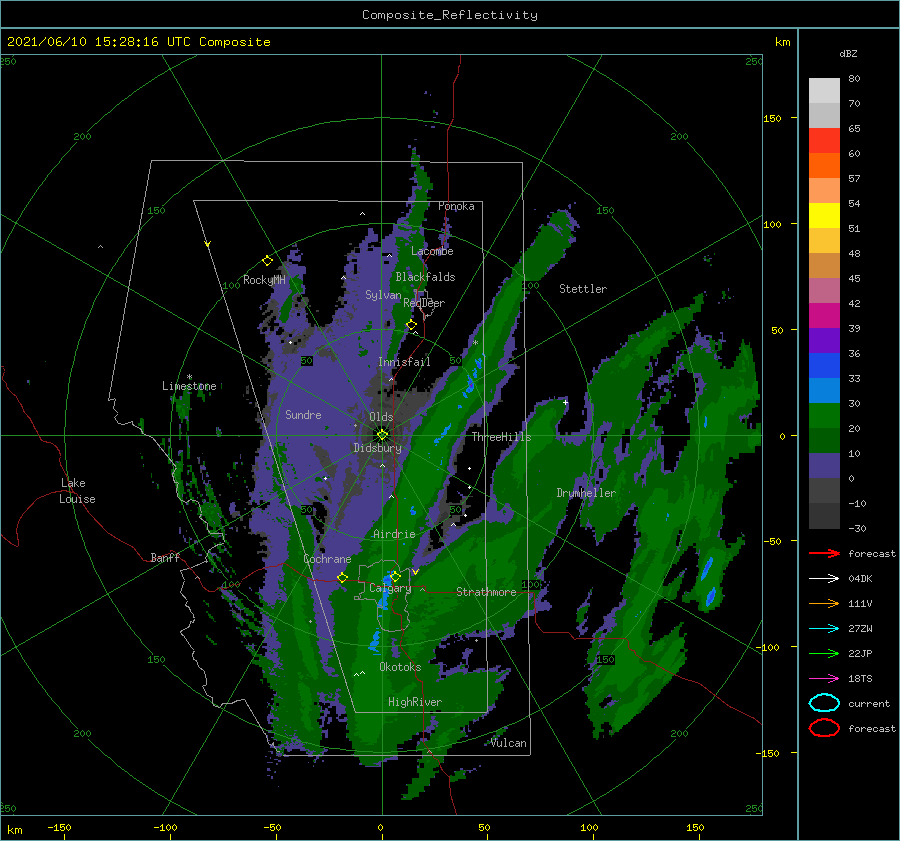Click the Banff label on map
Image resolution: width=900 pixels, height=841 pixels.
[165, 557]
